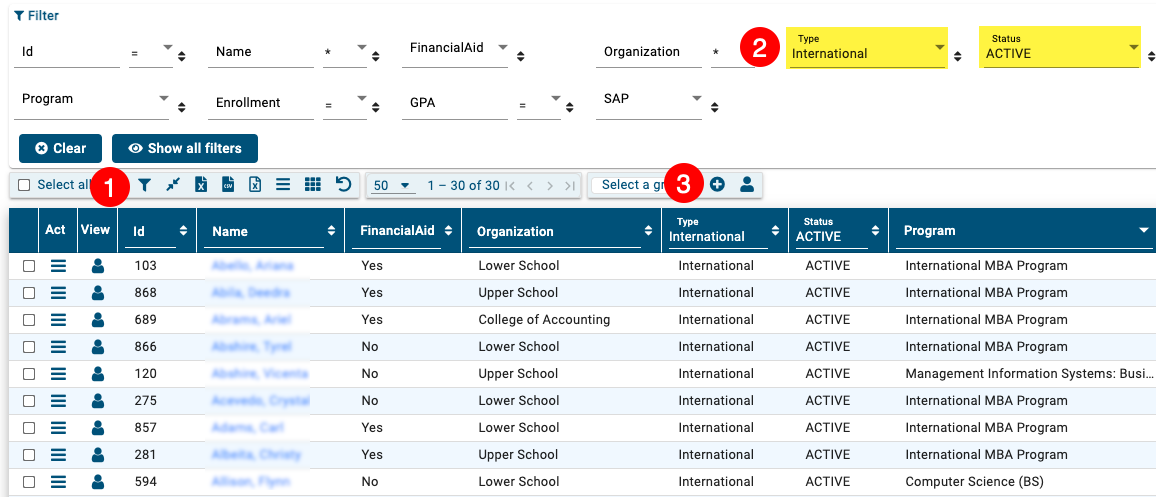Sort by the Organization column header
The width and height of the screenshot is (1156, 497).
[556, 231]
